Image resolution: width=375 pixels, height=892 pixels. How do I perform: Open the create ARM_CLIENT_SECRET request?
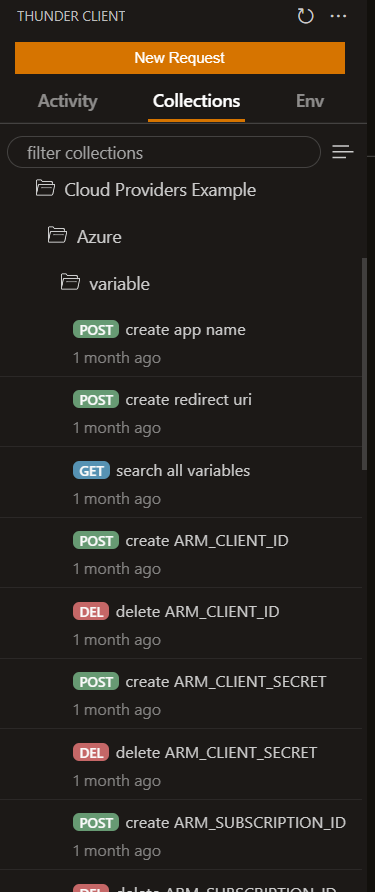181,694
